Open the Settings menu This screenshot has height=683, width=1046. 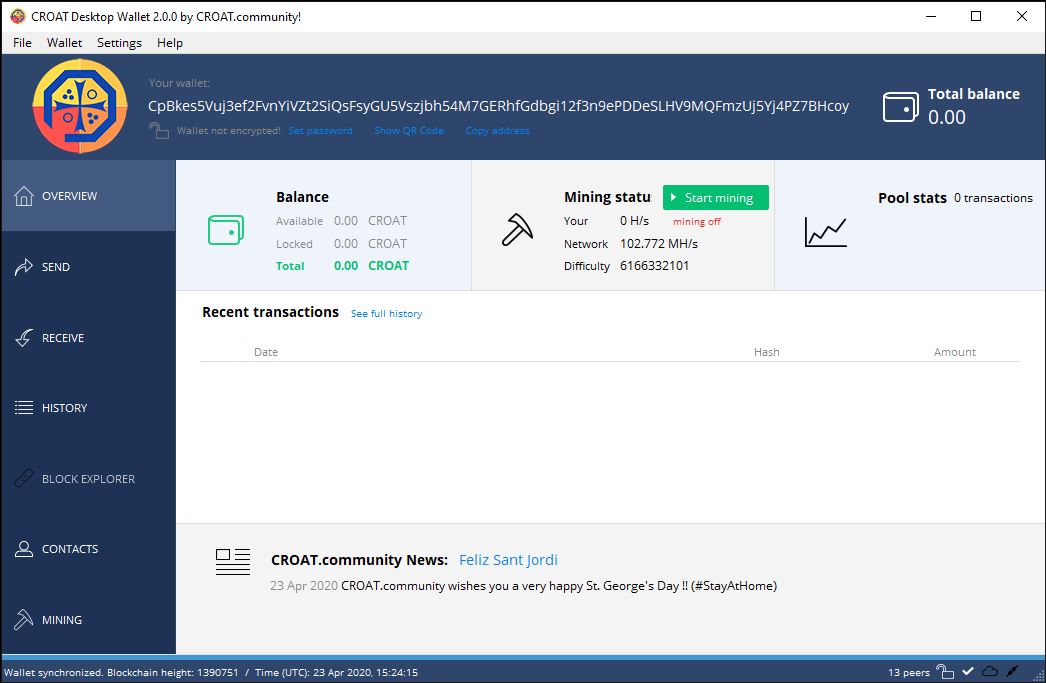(119, 43)
